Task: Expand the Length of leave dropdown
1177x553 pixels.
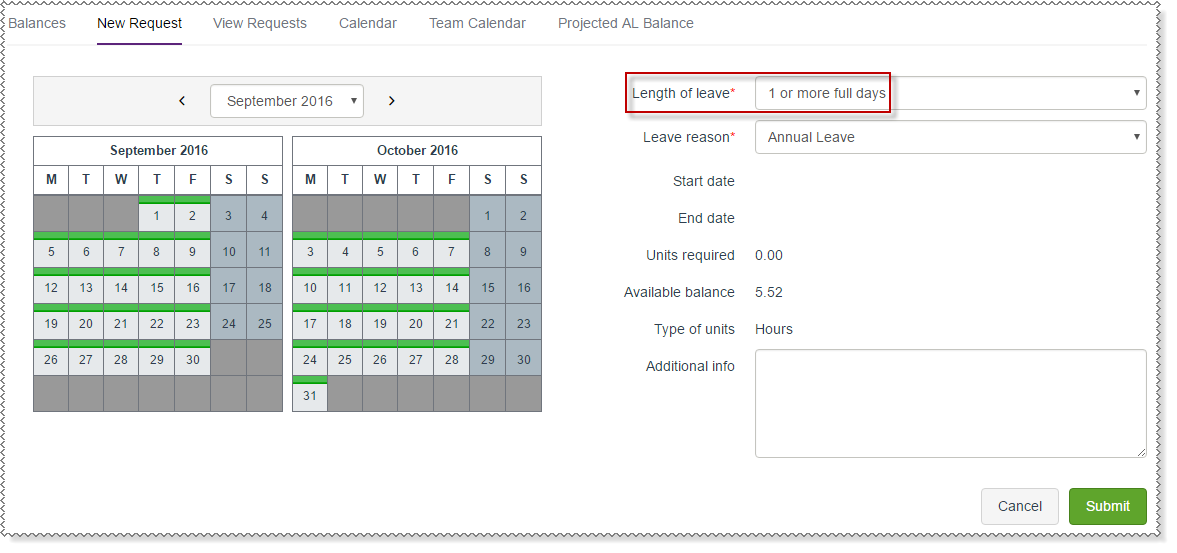Action: [x=949, y=93]
